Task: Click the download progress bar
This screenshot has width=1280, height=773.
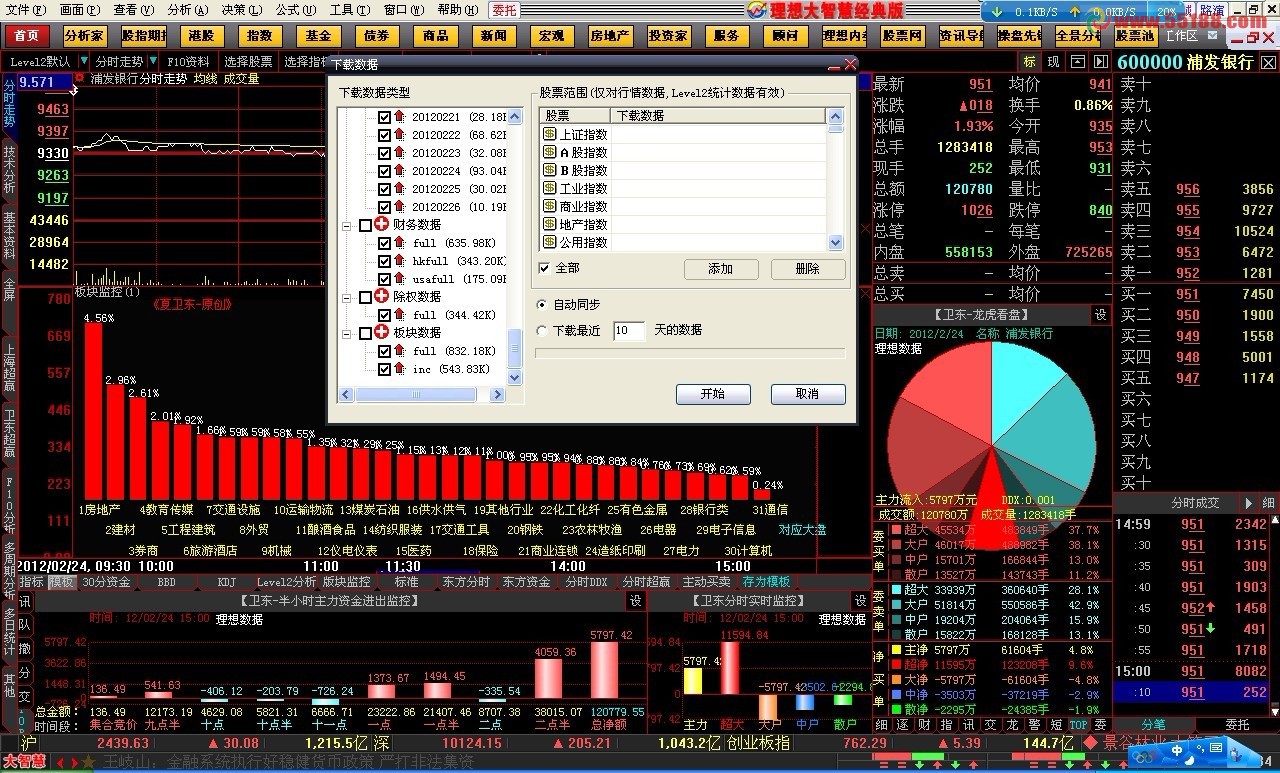Action: pos(690,353)
